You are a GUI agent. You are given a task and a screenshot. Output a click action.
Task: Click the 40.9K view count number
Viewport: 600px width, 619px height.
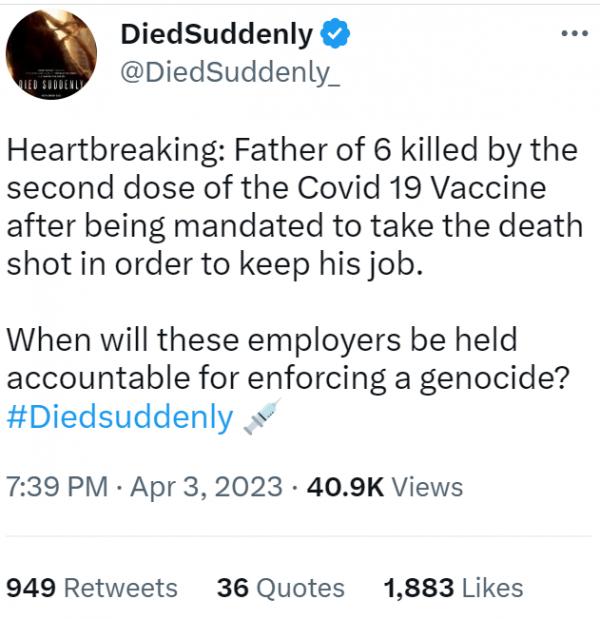(344, 487)
